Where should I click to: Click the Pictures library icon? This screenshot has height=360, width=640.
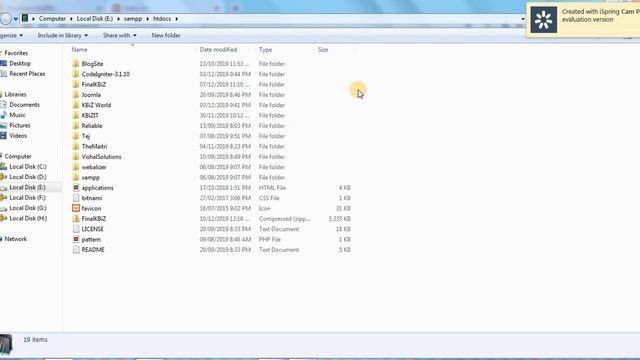[4, 125]
